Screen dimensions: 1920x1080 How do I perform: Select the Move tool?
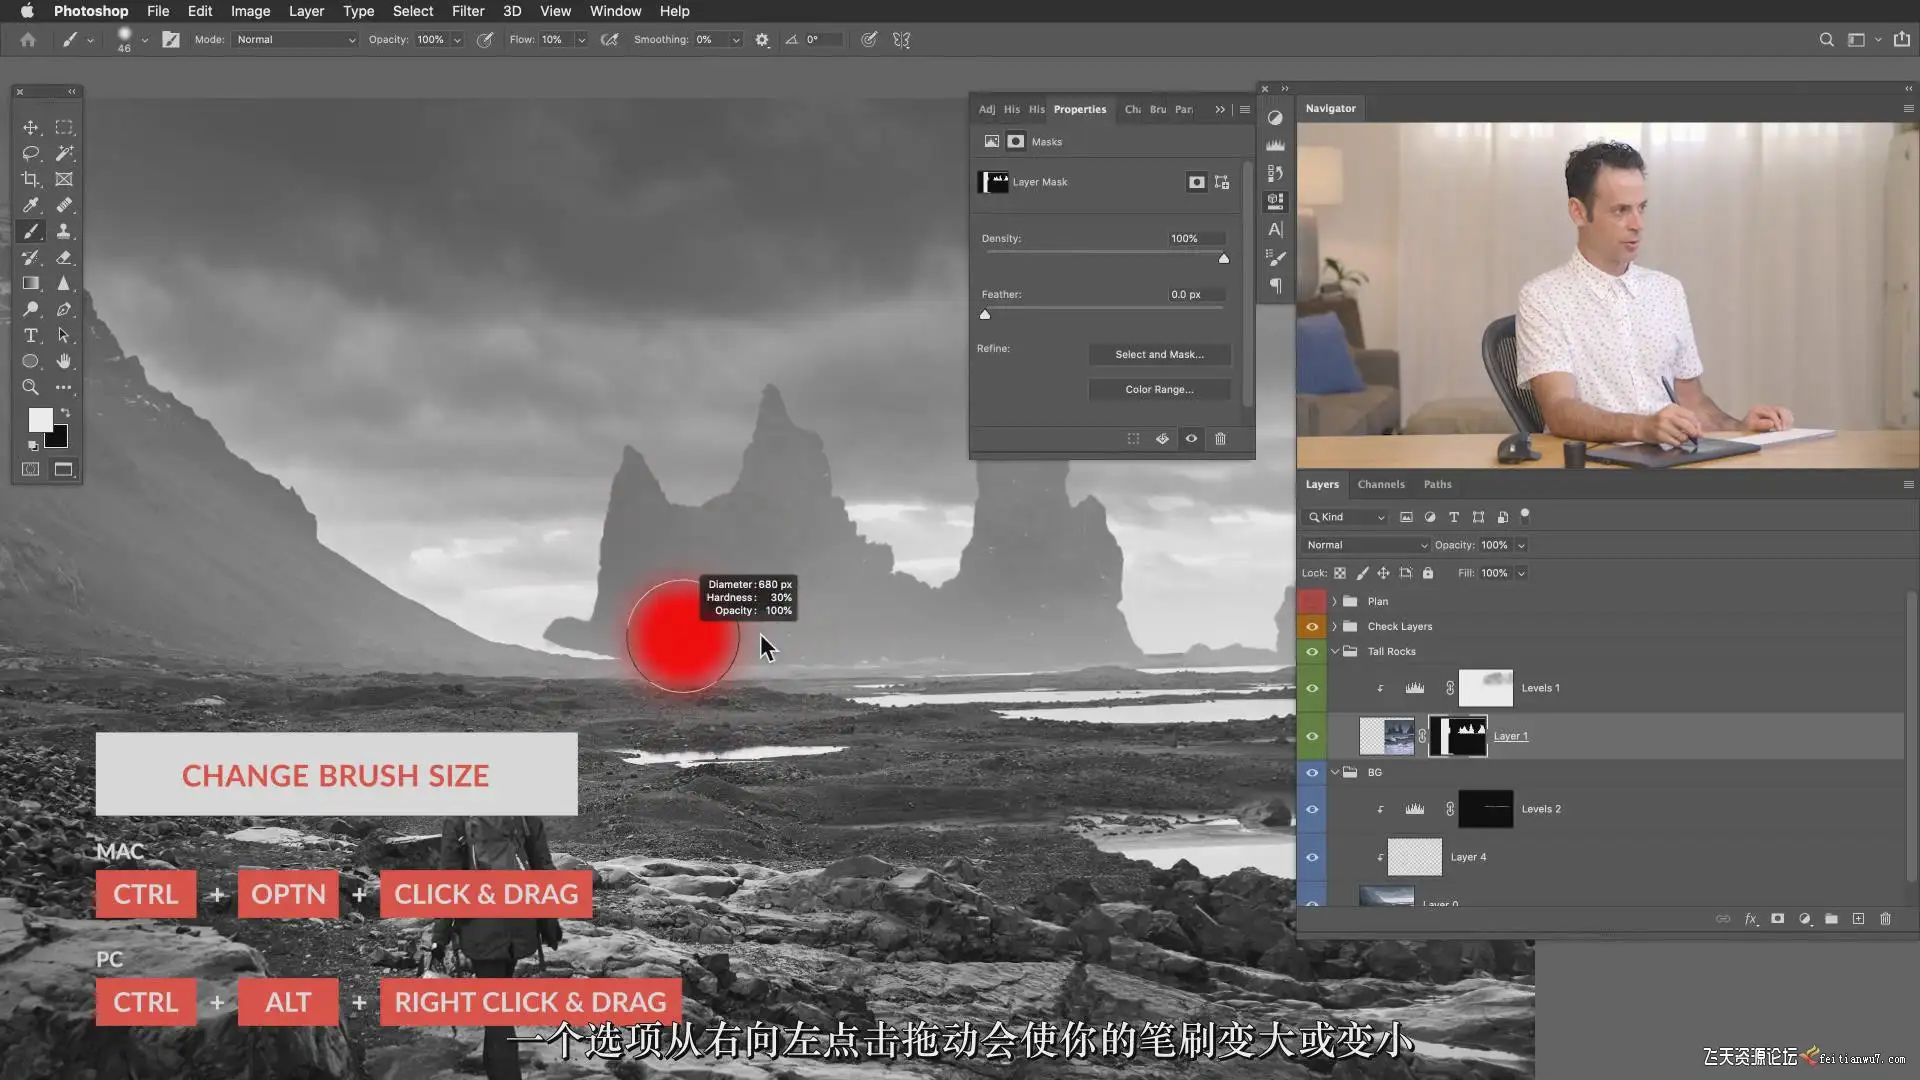point(31,128)
